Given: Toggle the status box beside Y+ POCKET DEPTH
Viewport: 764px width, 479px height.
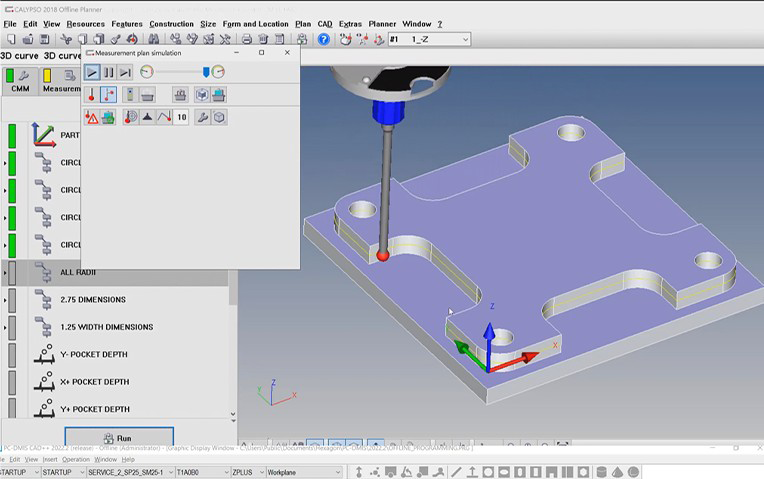Looking at the screenshot, I should pos(13,409).
